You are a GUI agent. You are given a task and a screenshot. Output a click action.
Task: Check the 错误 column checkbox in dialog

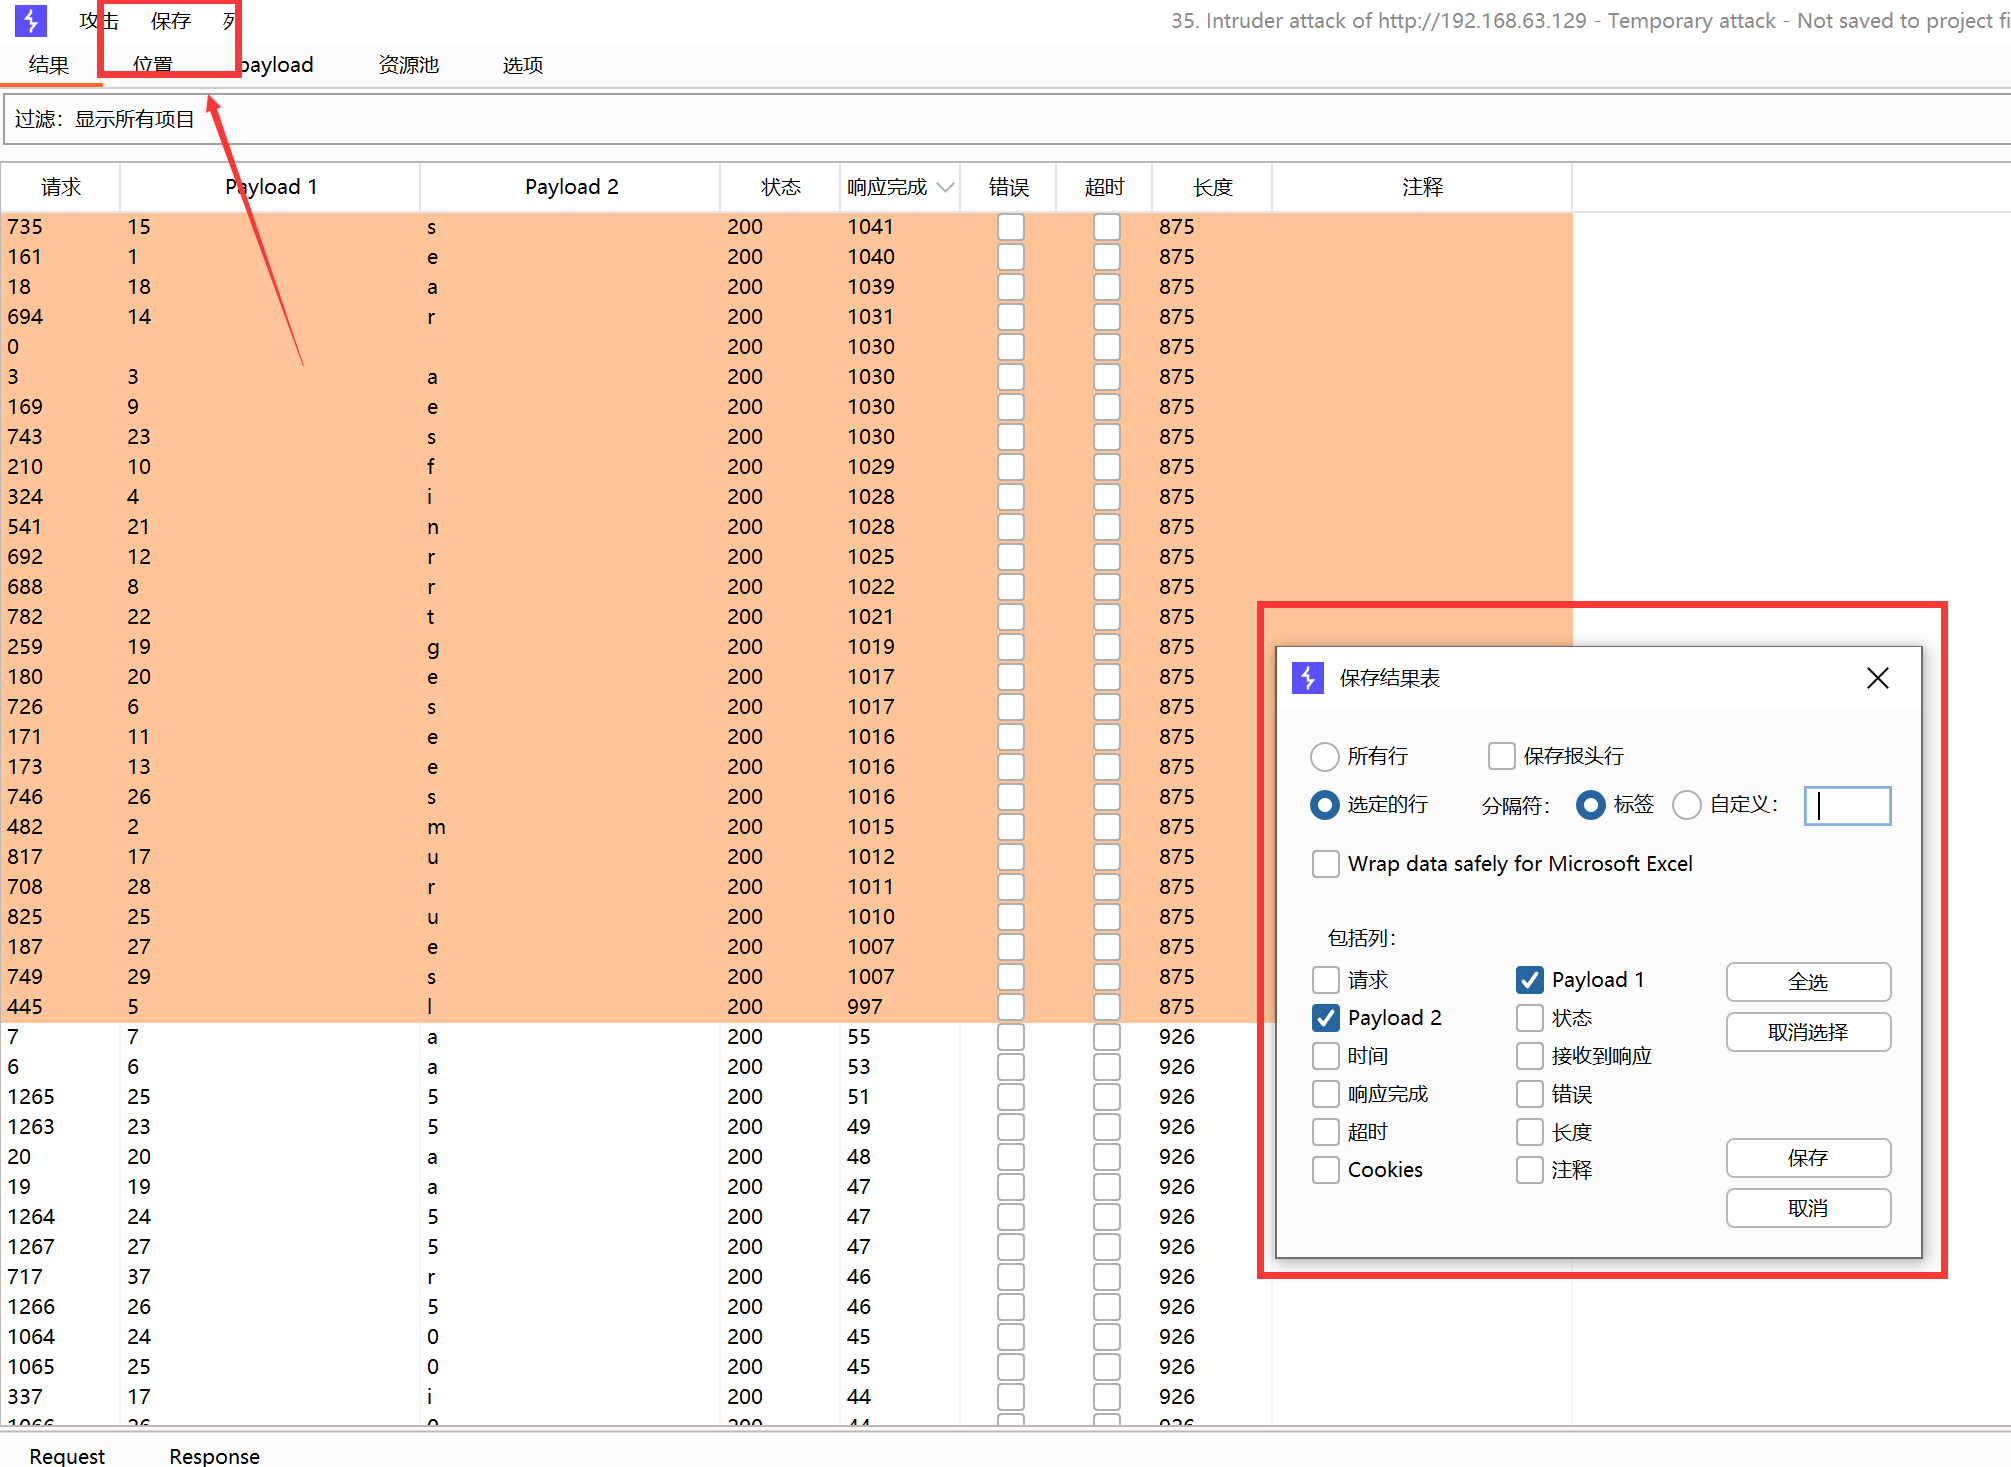pyautogui.click(x=1530, y=1094)
